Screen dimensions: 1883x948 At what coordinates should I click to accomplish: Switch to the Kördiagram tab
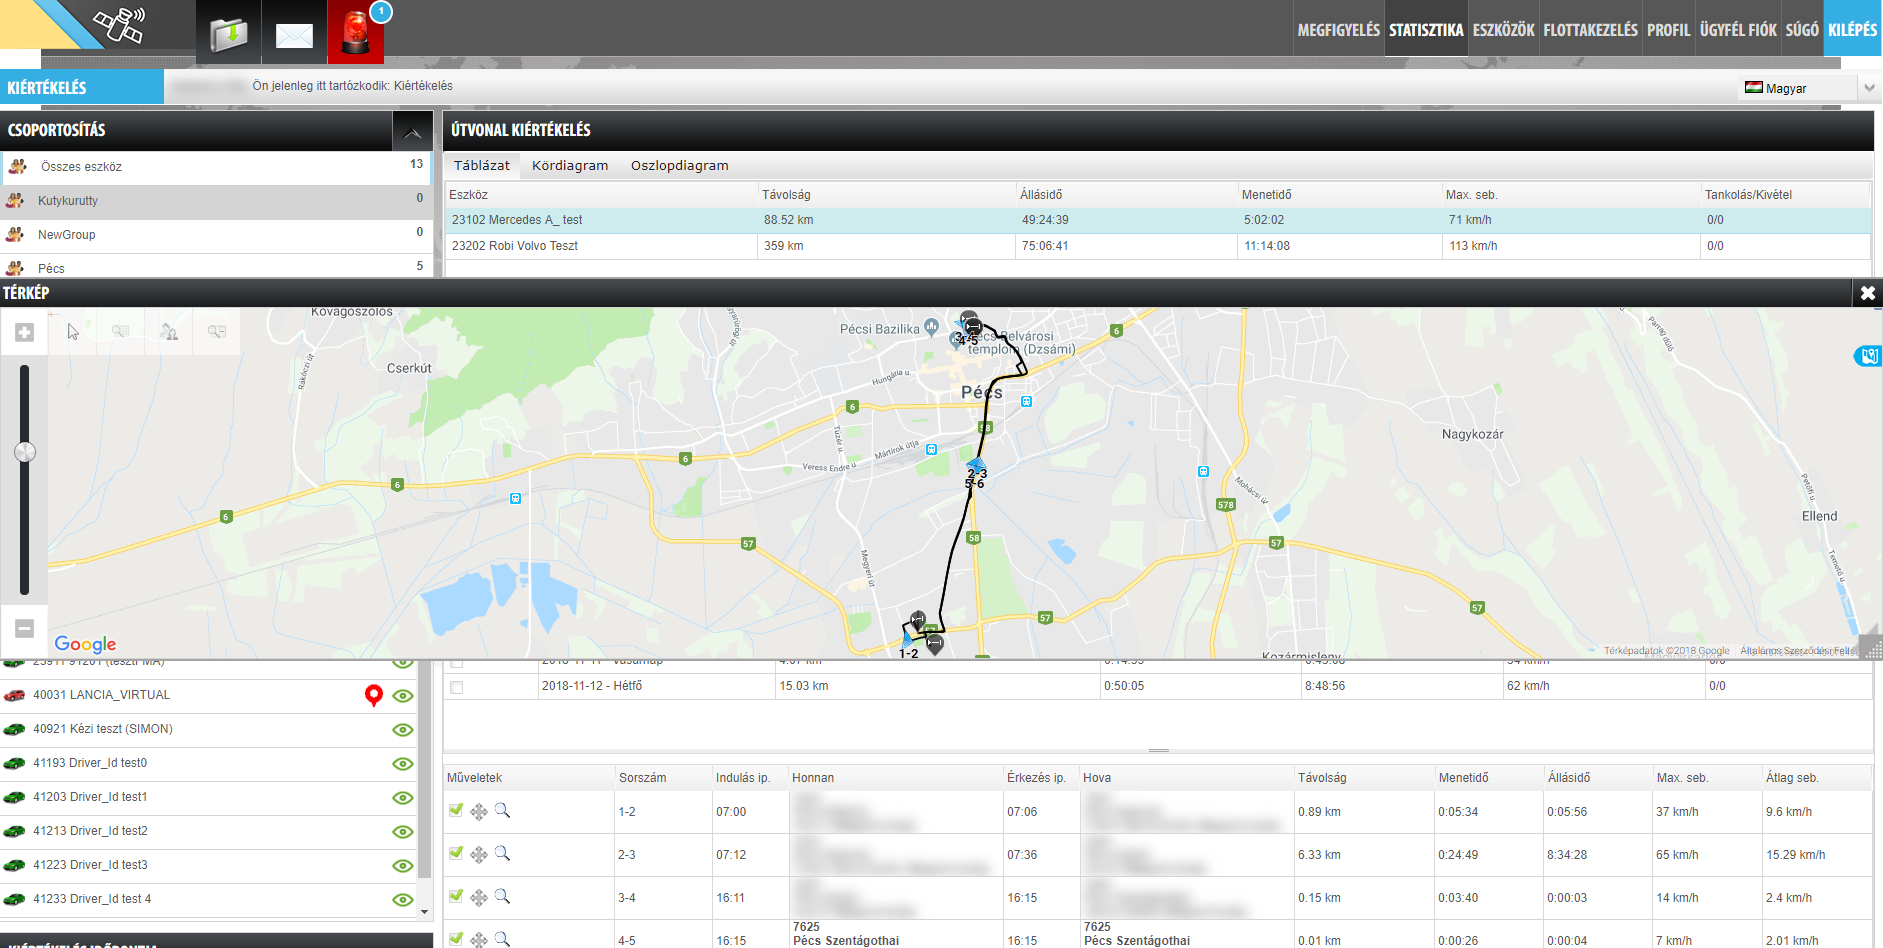click(570, 166)
